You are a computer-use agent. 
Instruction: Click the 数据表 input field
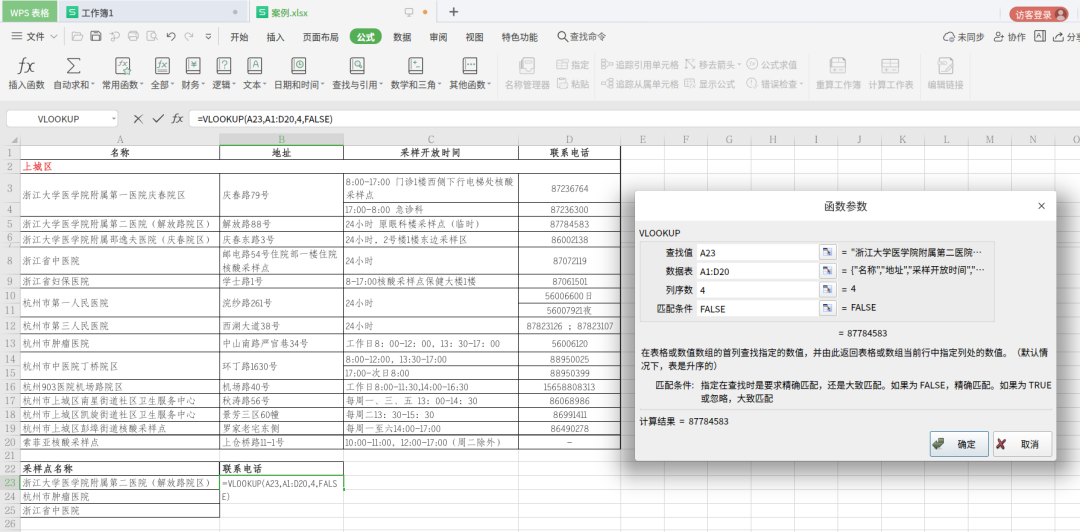(757, 271)
